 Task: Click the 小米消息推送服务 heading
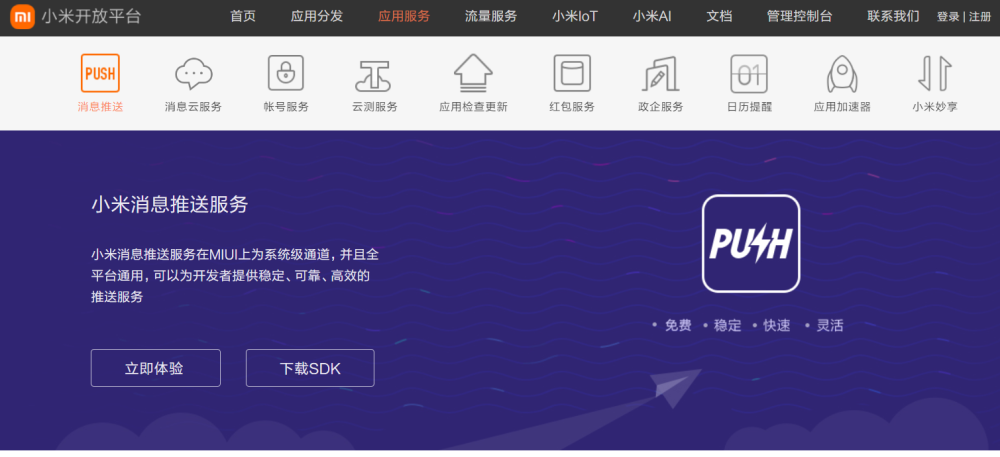coord(169,205)
